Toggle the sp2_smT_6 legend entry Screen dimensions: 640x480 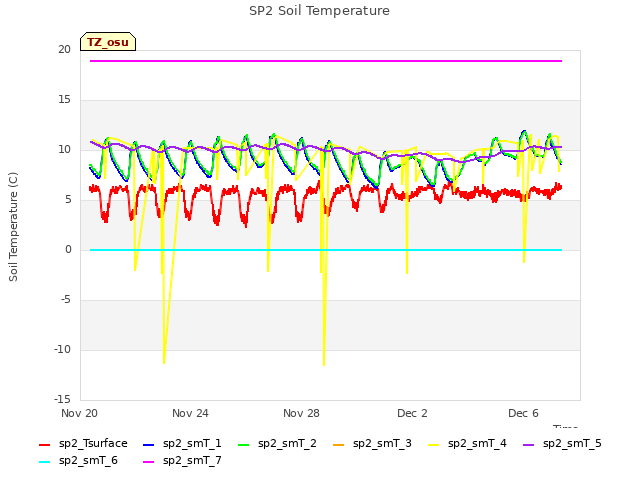click(78, 461)
